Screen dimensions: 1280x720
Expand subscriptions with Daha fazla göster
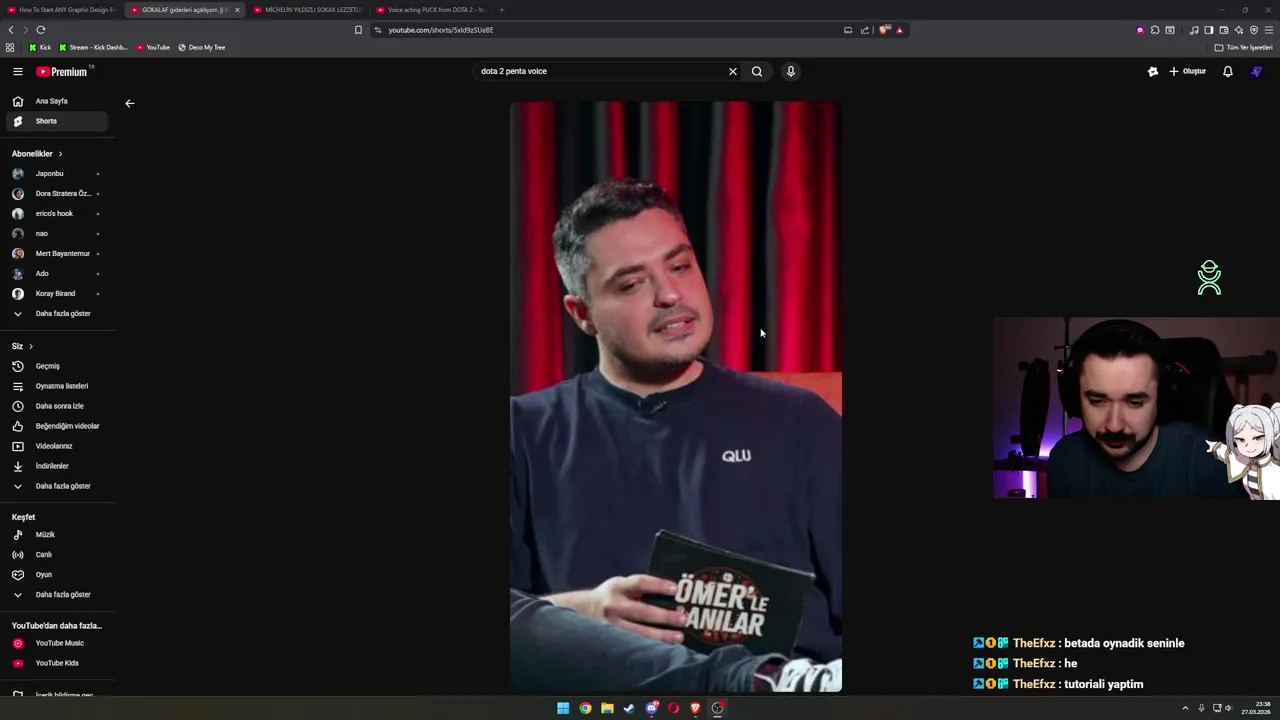pyautogui.click(x=60, y=314)
